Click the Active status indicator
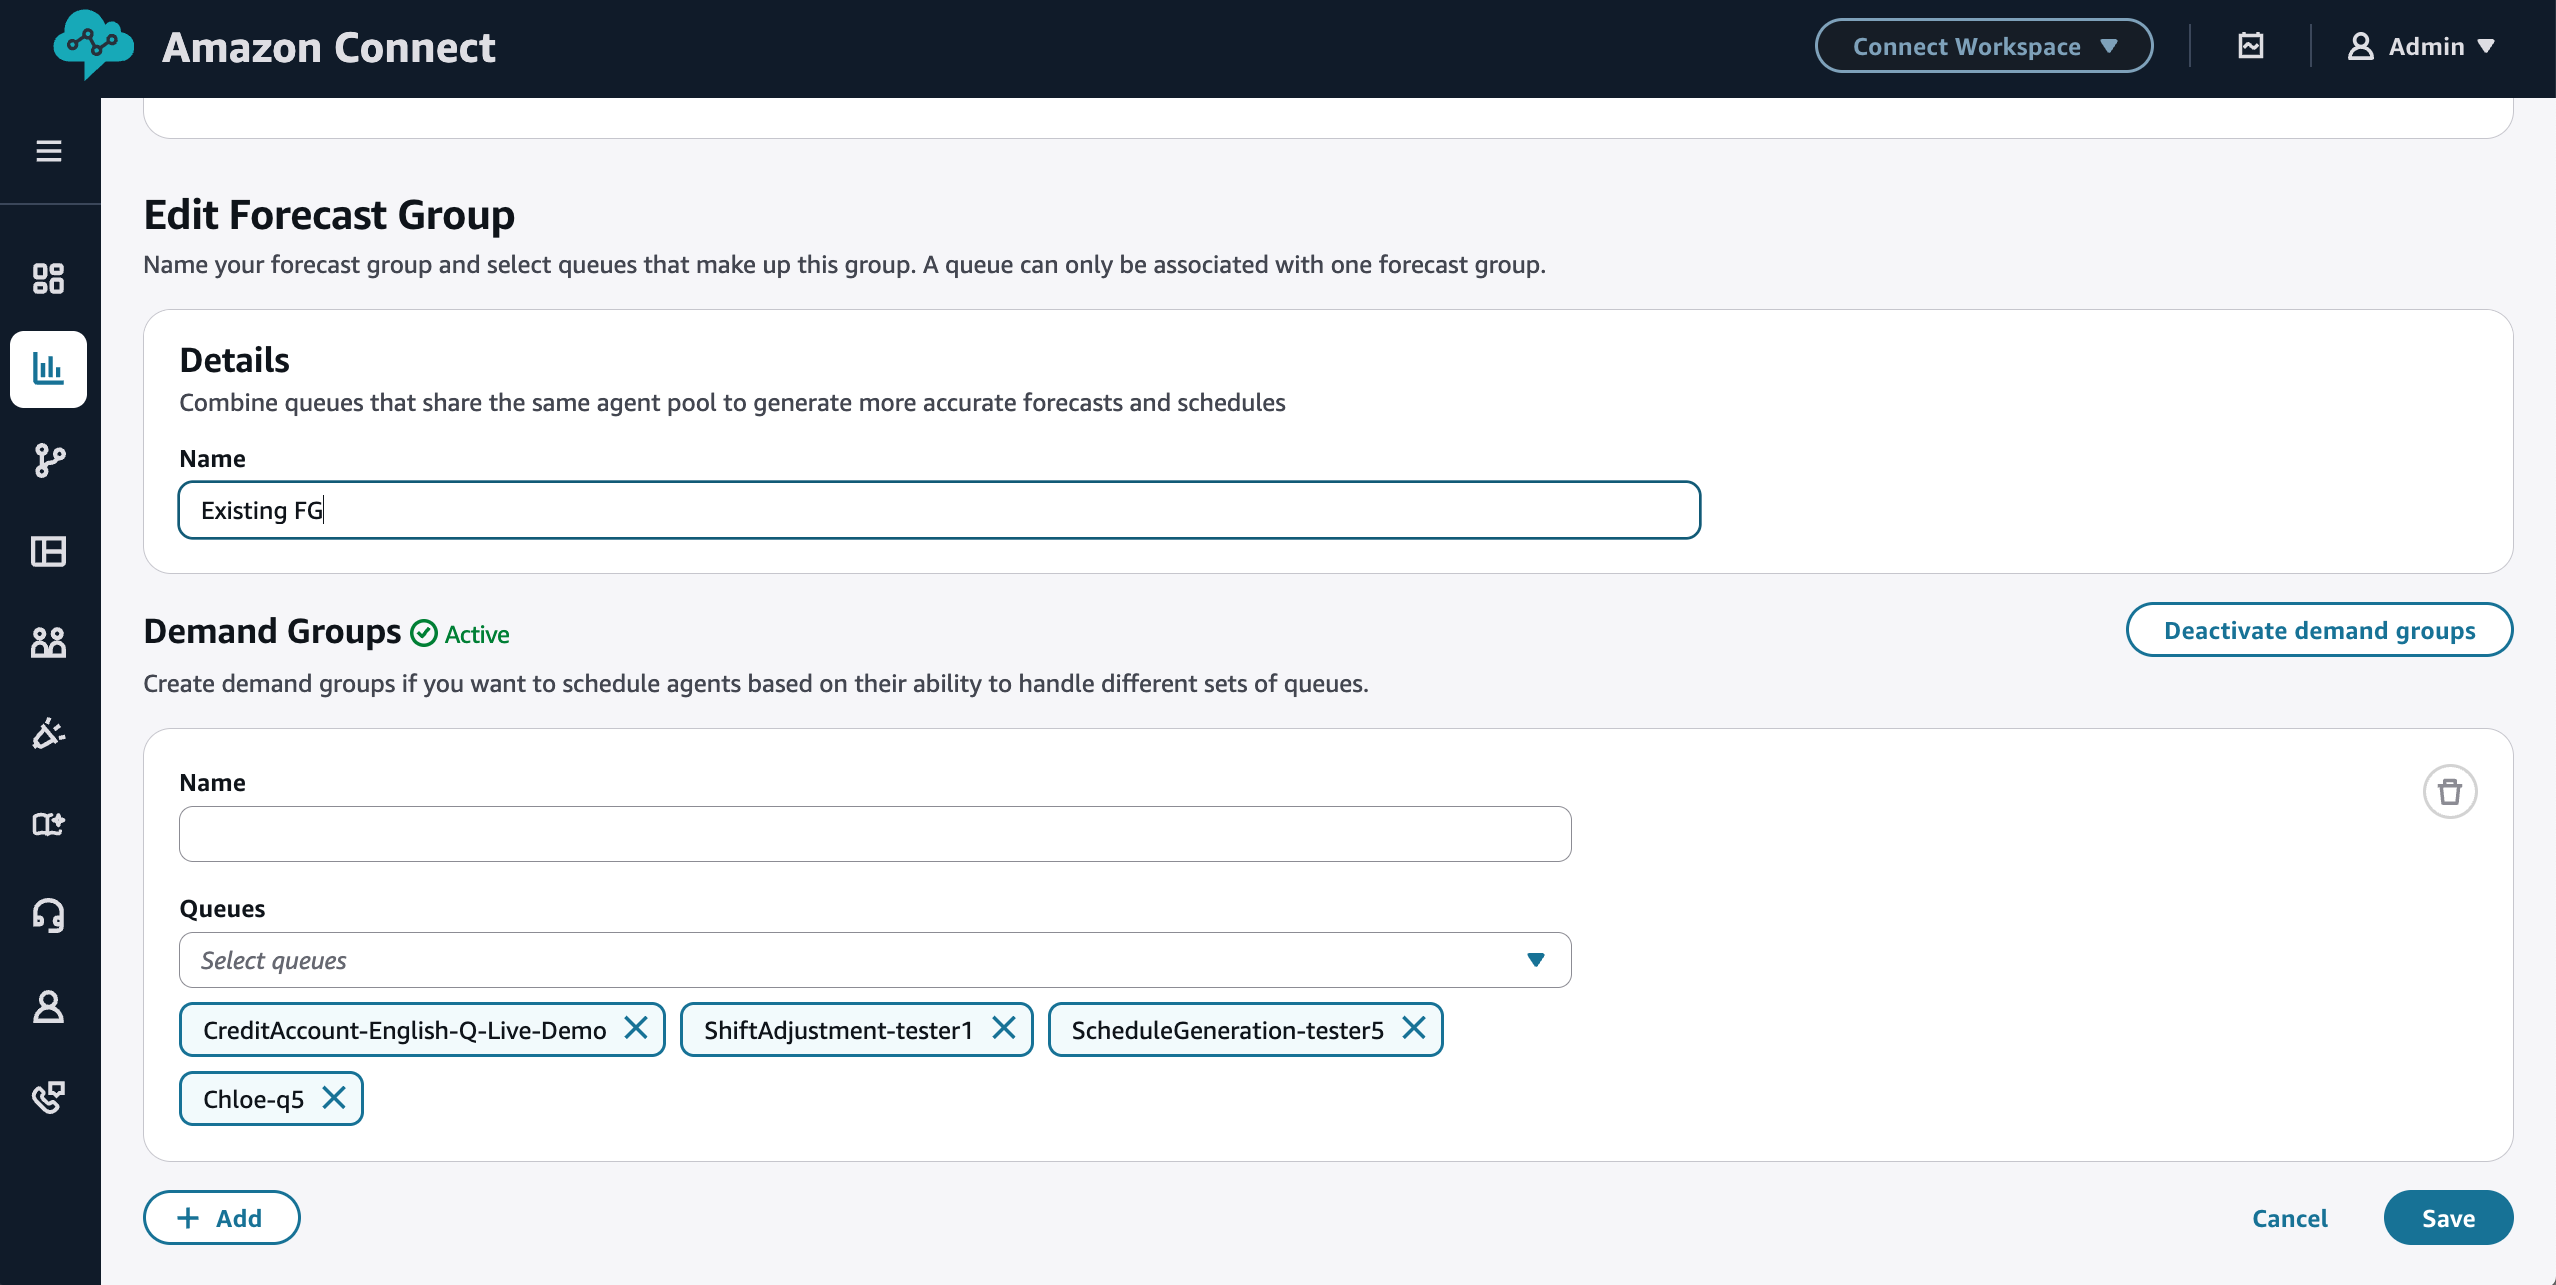The width and height of the screenshot is (2556, 1285). [460, 634]
